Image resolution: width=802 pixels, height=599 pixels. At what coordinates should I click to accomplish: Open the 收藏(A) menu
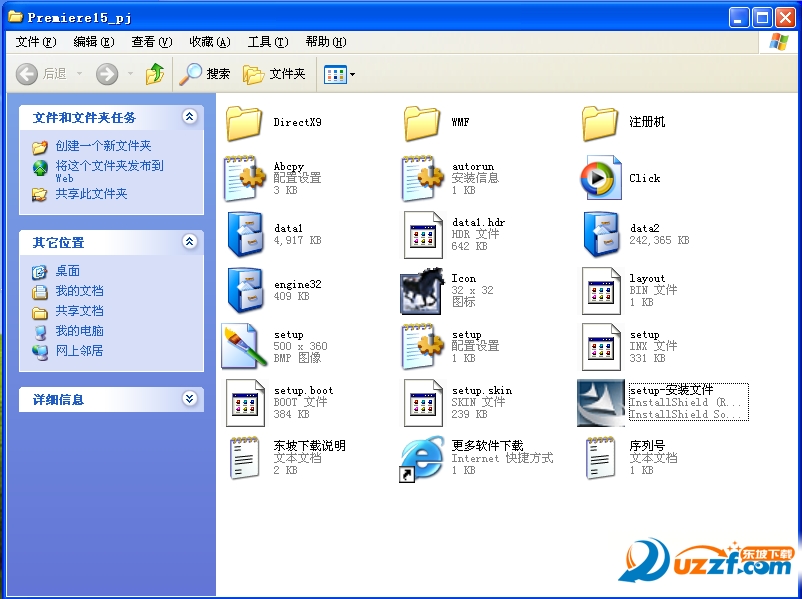(210, 42)
